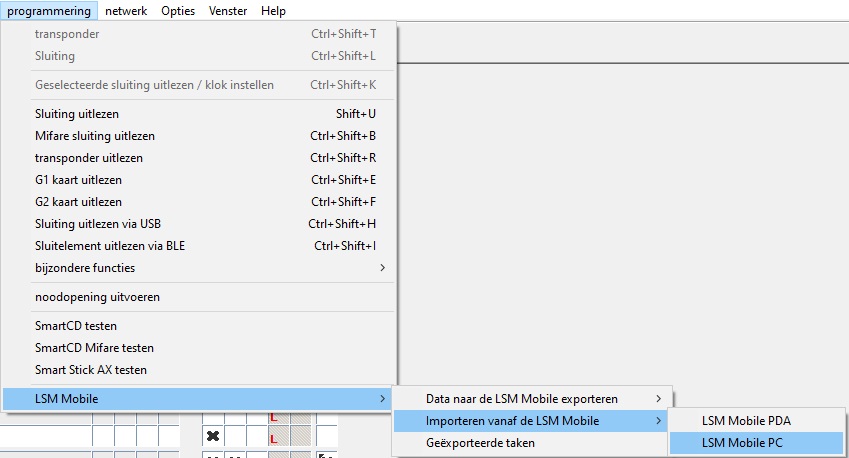
Task: Open the Help menu
Action: tap(273, 11)
